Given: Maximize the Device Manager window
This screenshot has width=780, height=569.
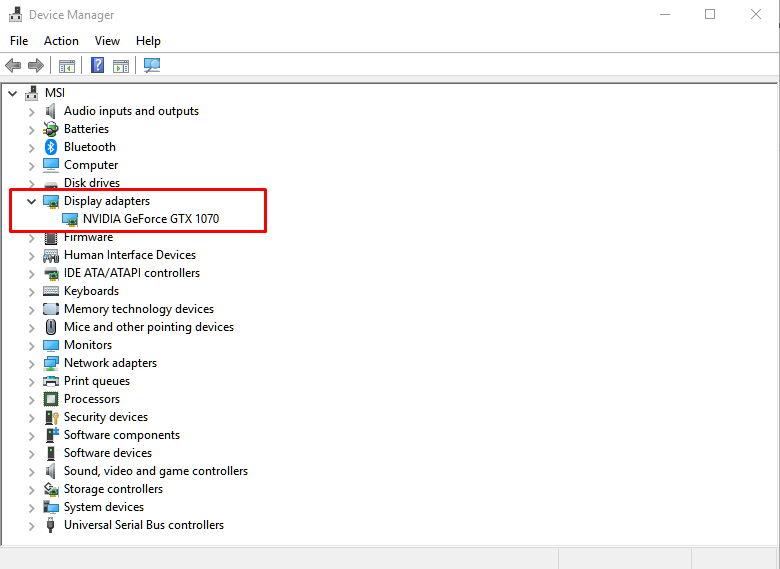Looking at the screenshot, I should [x=710, y=14].
